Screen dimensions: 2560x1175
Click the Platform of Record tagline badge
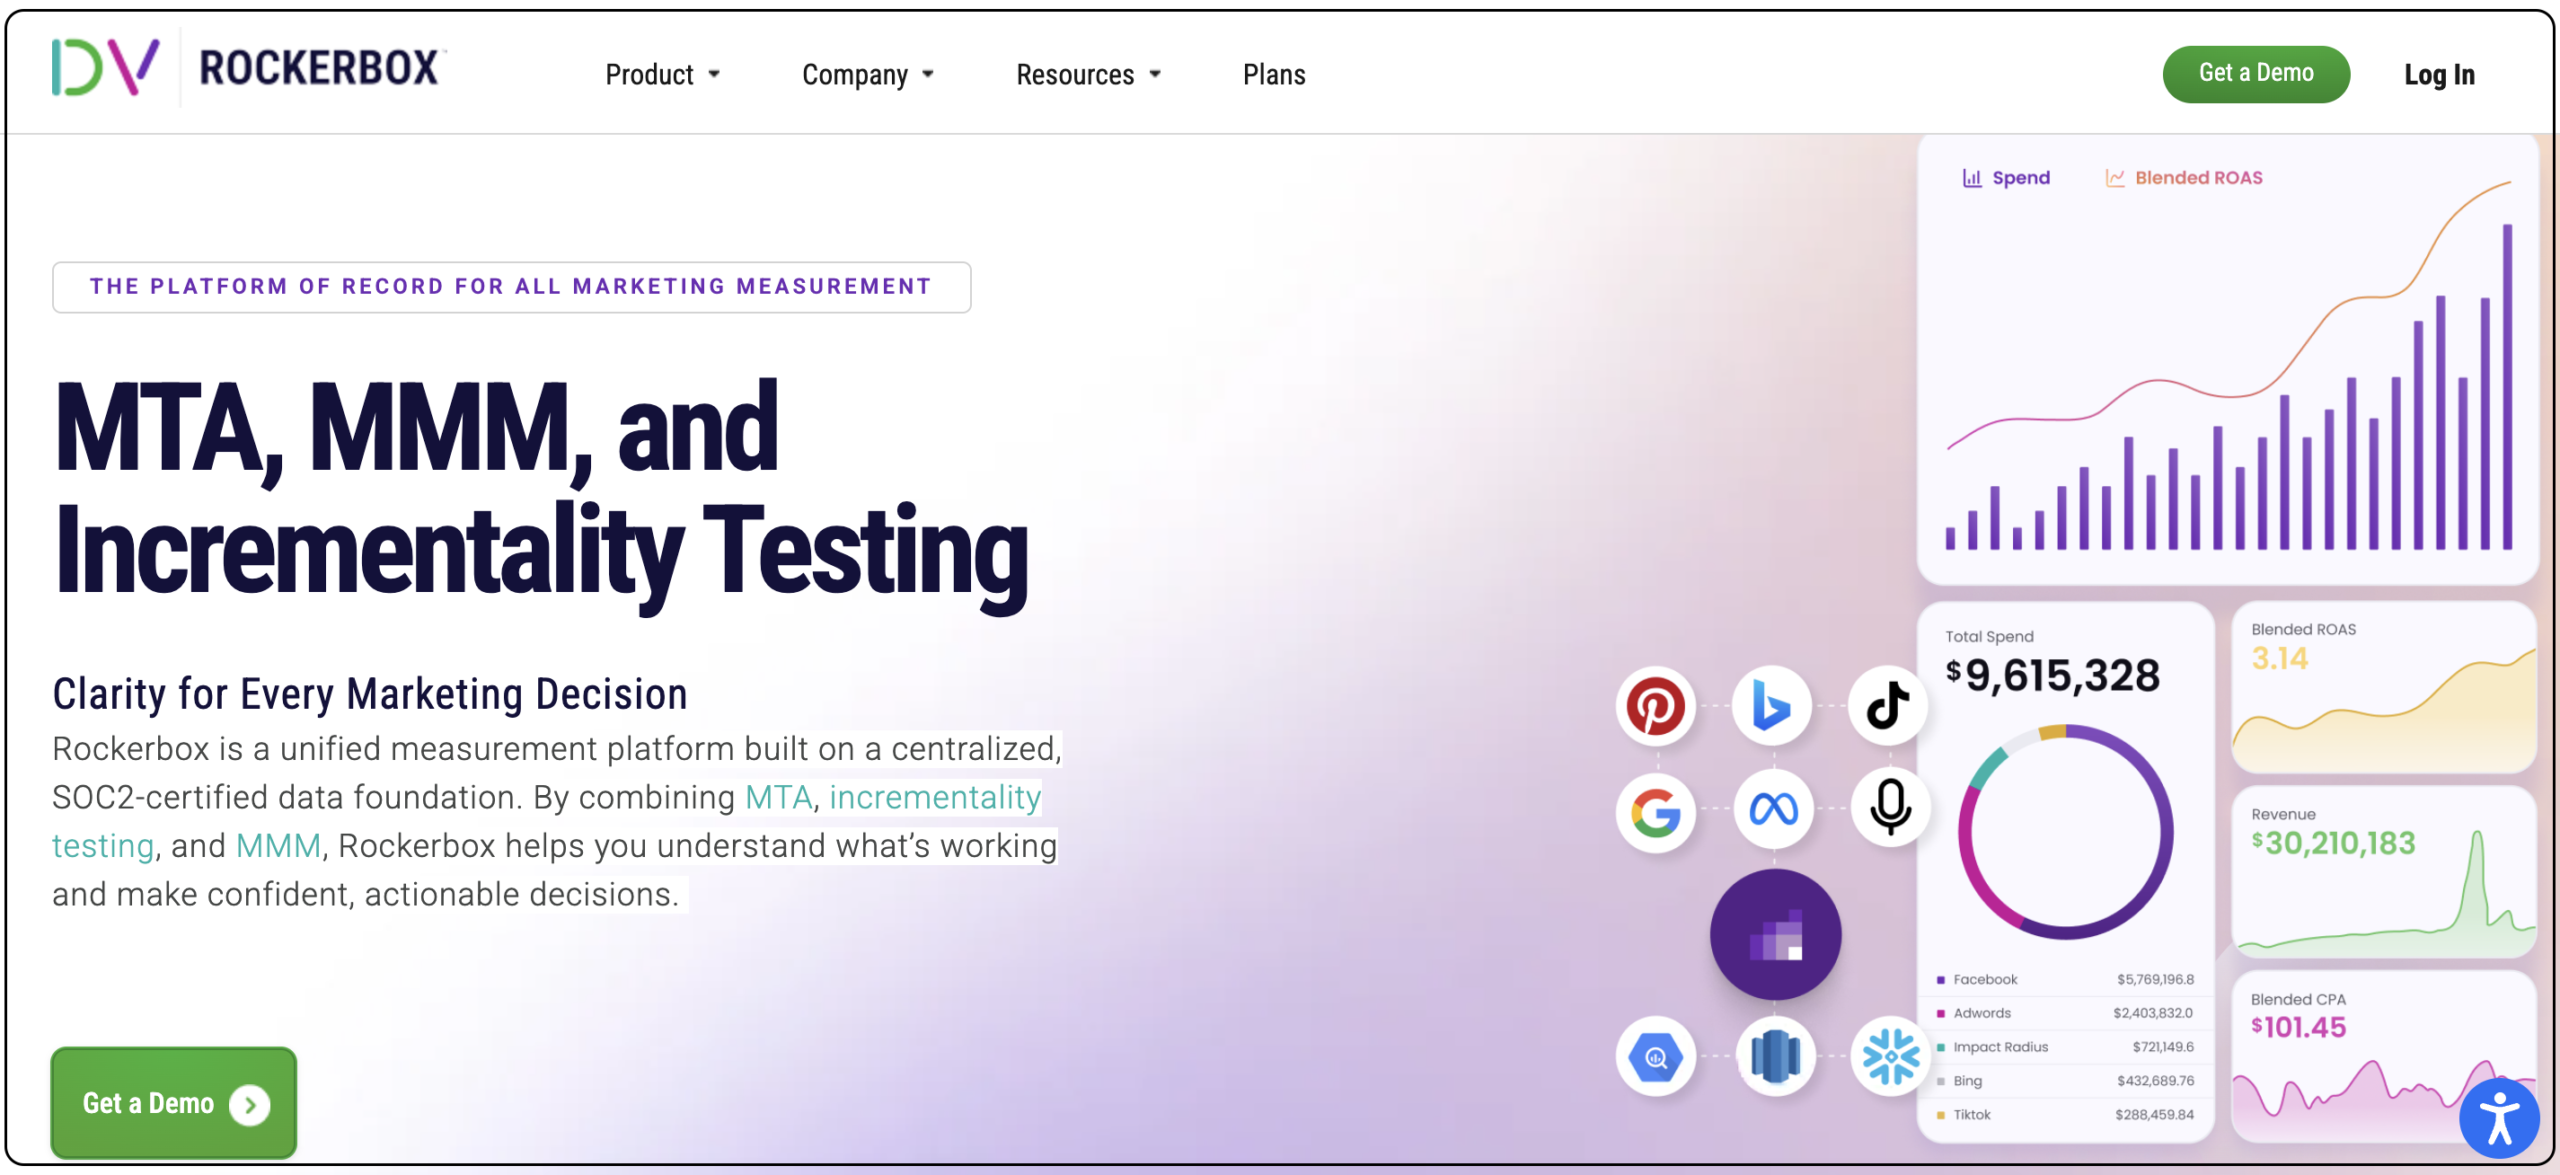511,287
